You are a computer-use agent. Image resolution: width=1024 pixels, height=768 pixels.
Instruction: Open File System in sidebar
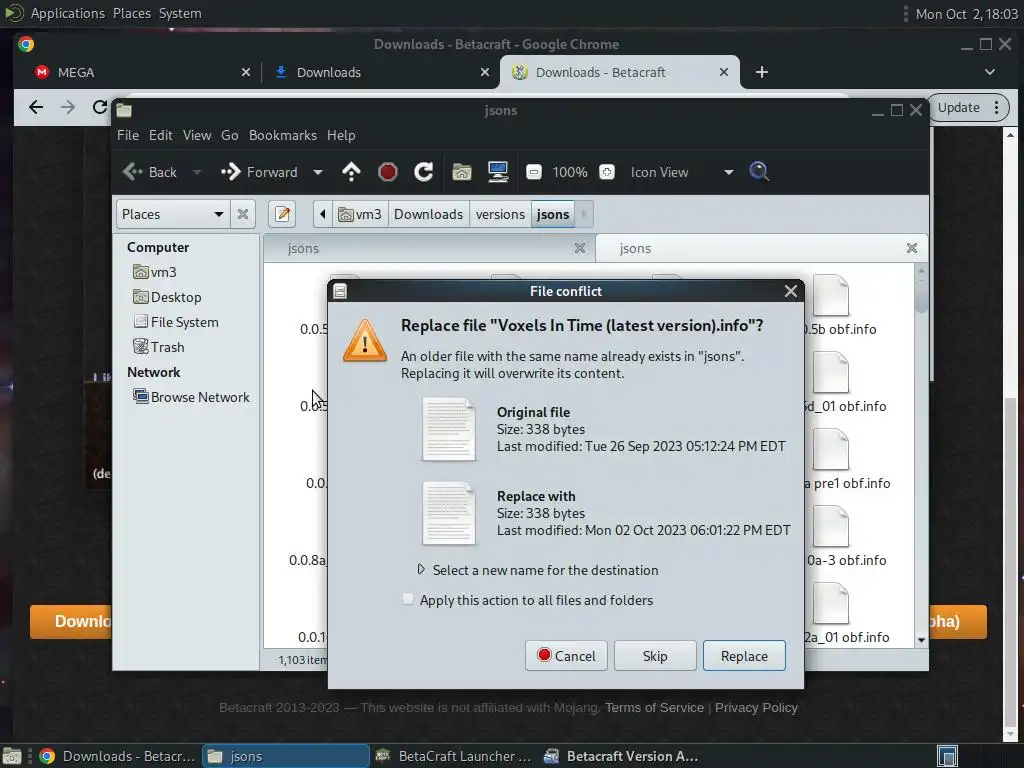tap(176, 322)
